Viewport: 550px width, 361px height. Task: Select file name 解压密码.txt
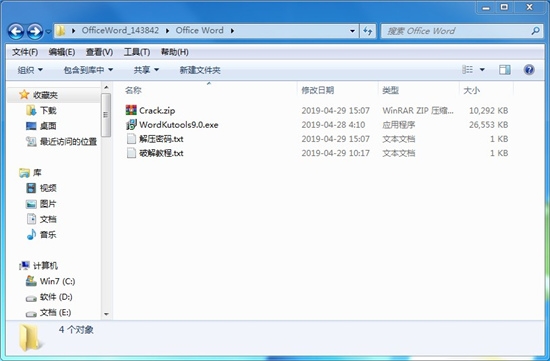161,139
